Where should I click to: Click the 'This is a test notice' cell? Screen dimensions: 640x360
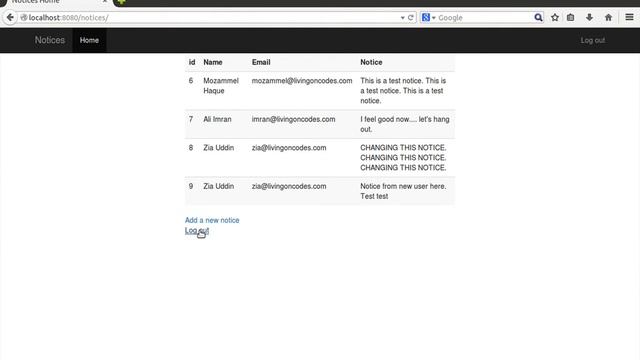pos(403,91)
